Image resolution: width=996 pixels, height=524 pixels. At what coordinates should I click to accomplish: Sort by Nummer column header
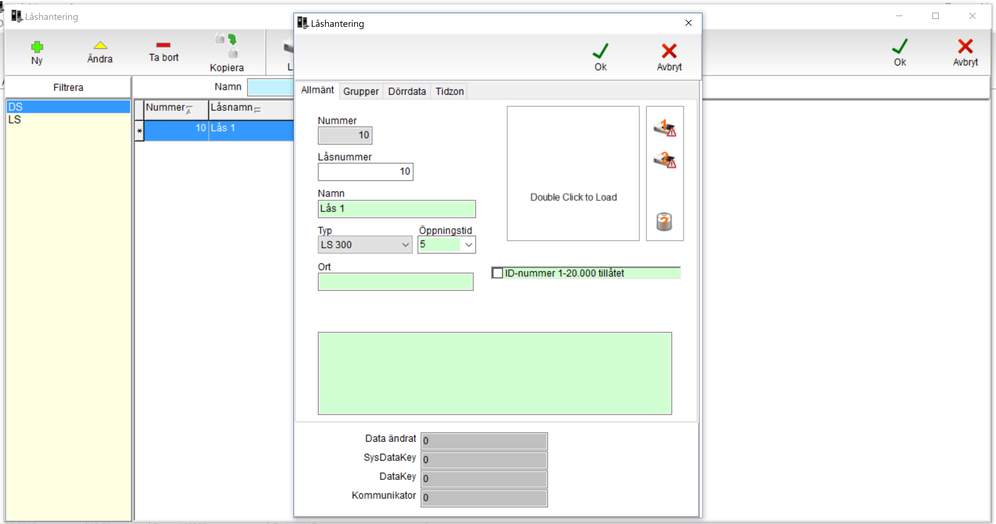click(x=176, y=109)
